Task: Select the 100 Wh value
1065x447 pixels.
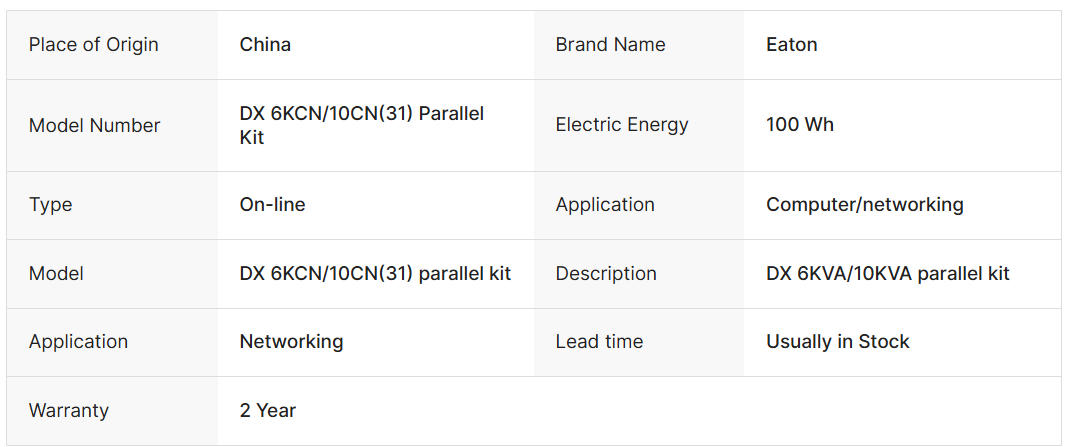Action: point(799,125)
